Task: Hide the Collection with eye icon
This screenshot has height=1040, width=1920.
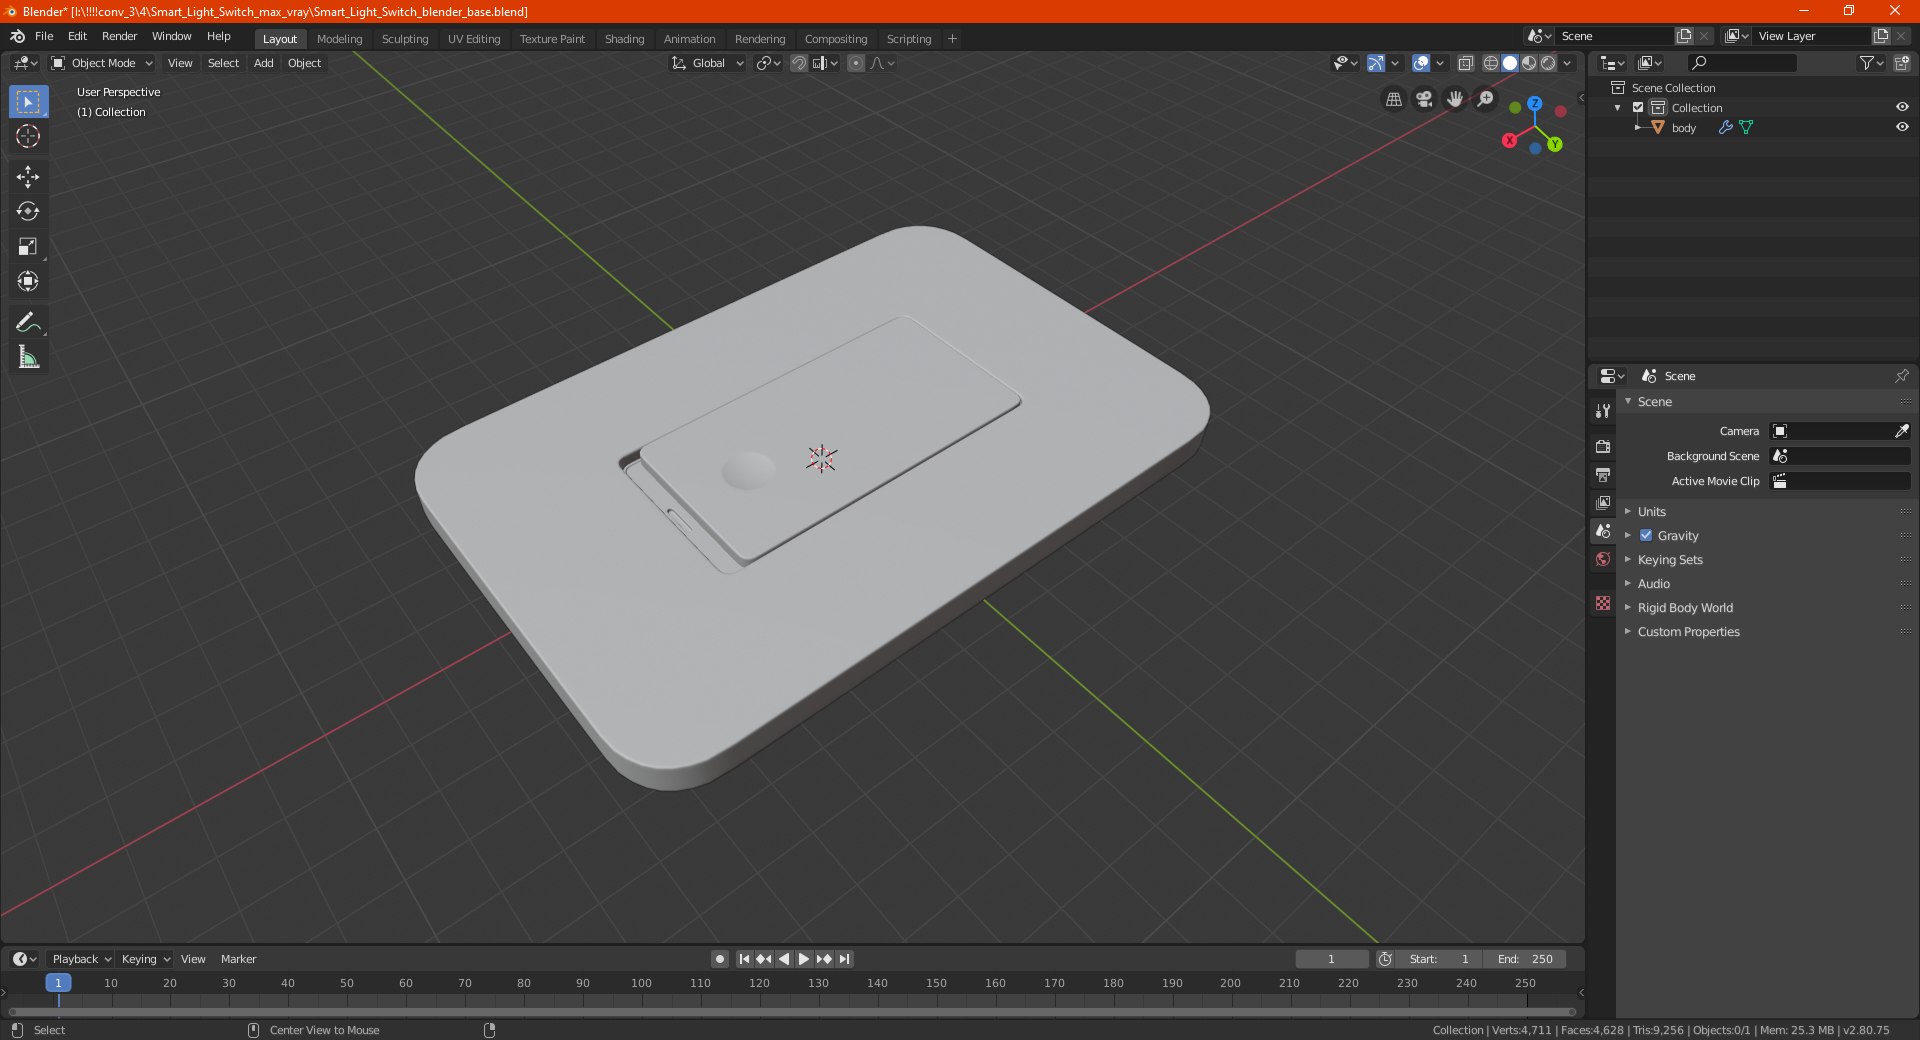Action: click(1902, 107)
